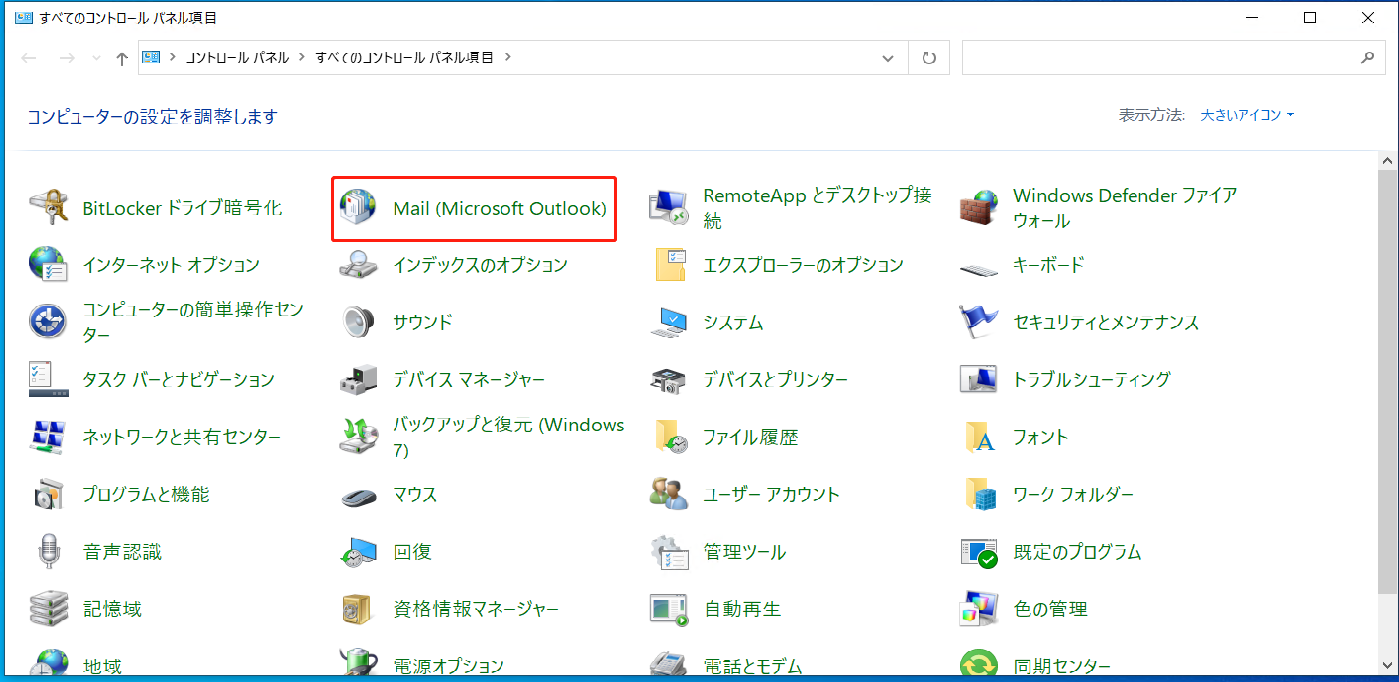Image resolution: width=1399 pixels, height=682 pixels.
Task: Open プログラムと機能 icon
Action: (x=48, y=494)
